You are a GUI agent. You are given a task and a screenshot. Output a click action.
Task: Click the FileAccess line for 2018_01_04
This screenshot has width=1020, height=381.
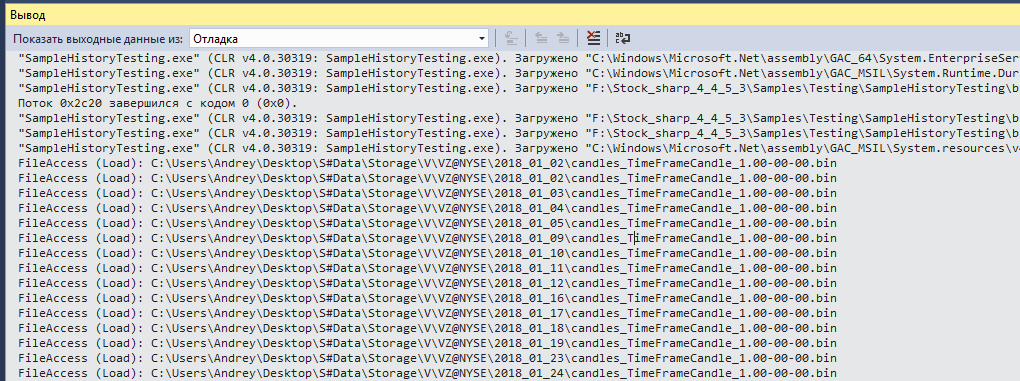click(427, 208)
